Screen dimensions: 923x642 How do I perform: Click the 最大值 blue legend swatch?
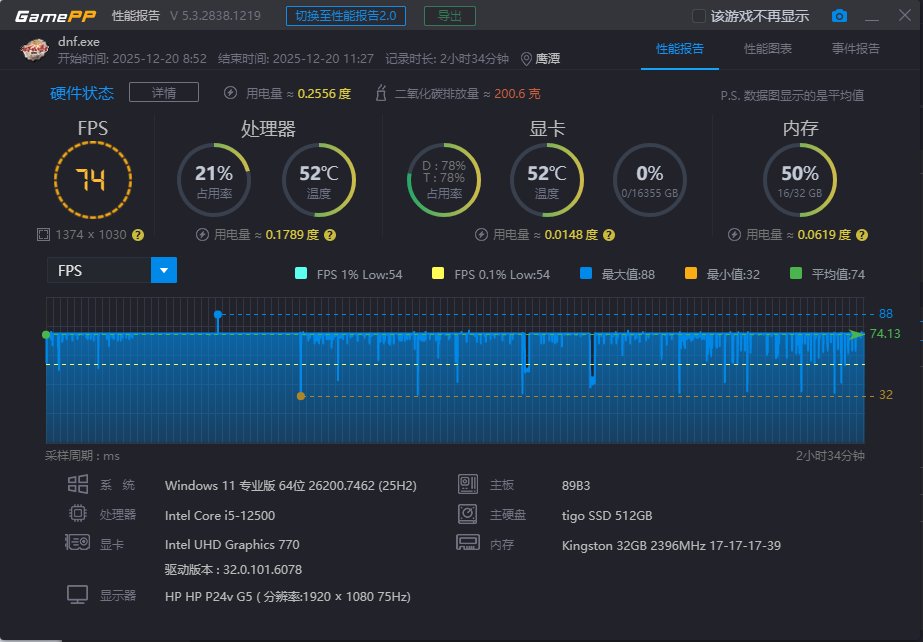pyautogui.click(x=588, y=271)
